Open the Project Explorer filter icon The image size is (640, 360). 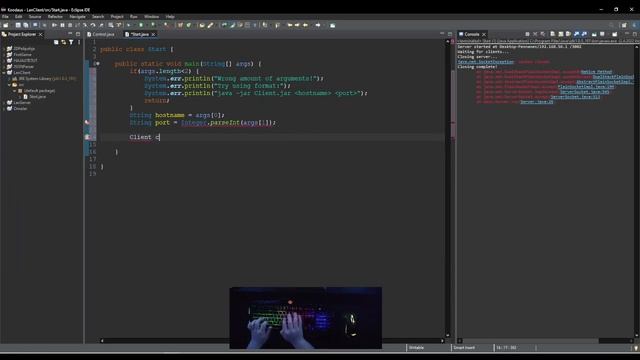(x=71, y=42)
